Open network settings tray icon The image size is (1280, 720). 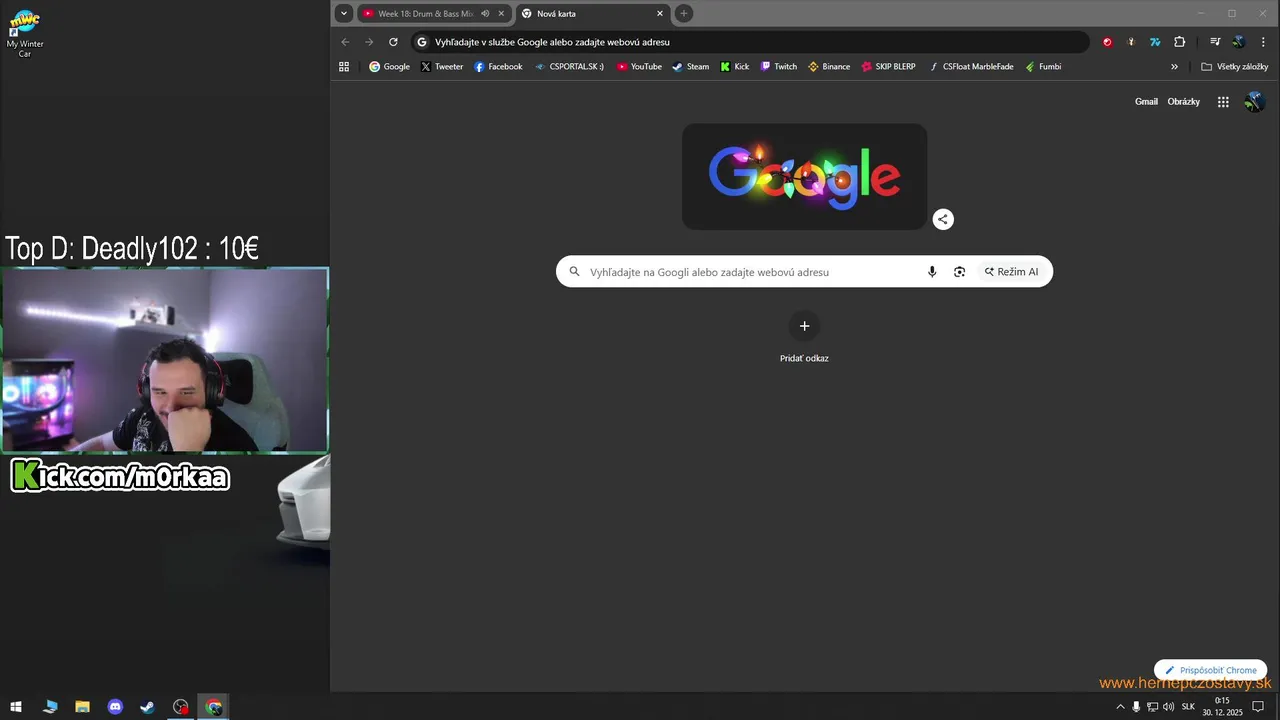[1152, 707]
